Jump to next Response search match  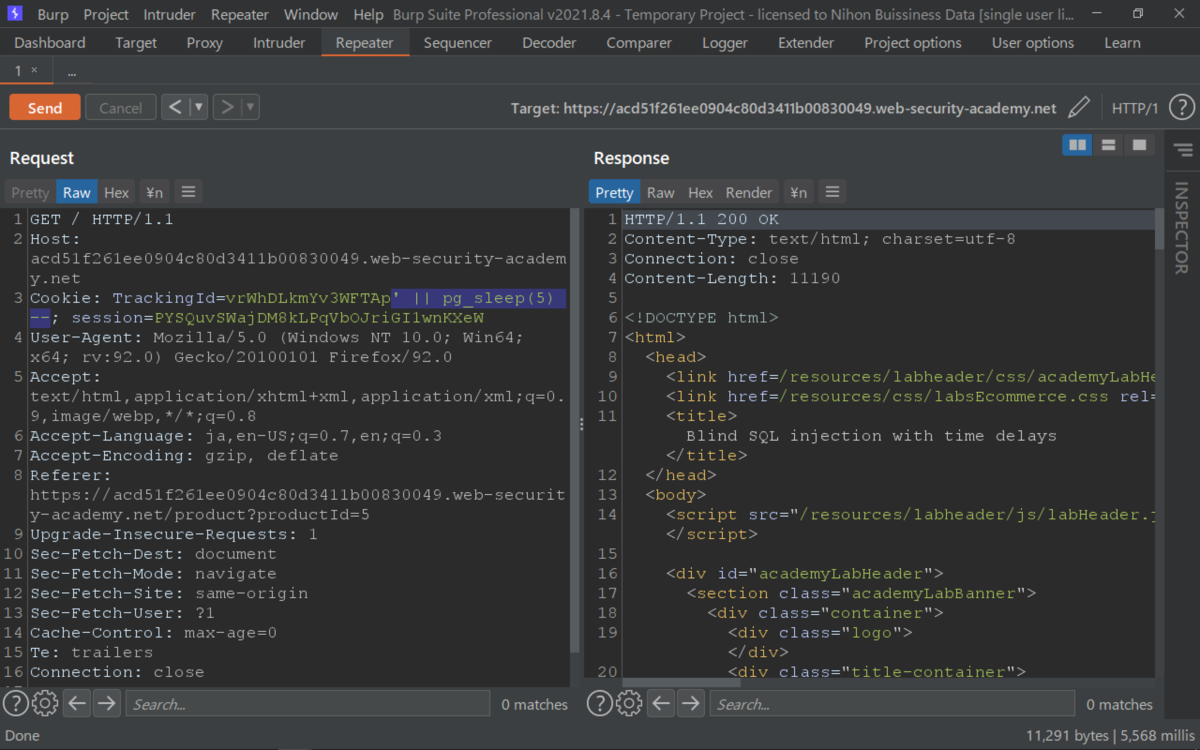tap(690, 703)
